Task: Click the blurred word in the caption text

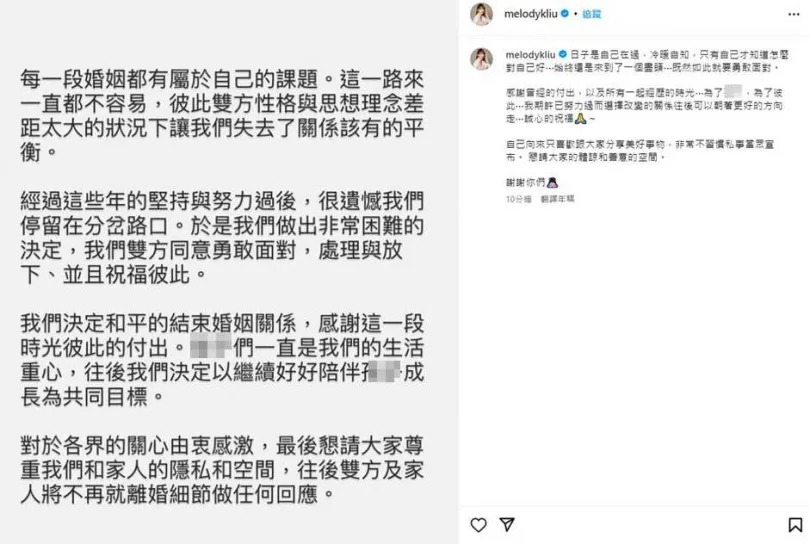Action: click(x=733, y=92)
